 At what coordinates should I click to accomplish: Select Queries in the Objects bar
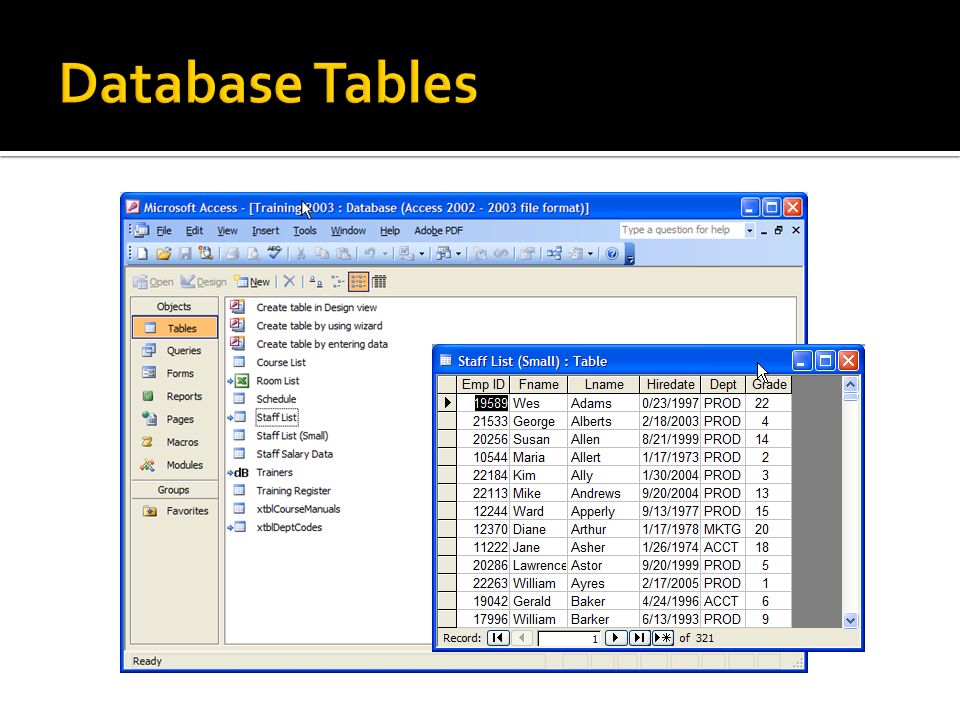pos(174,351)
